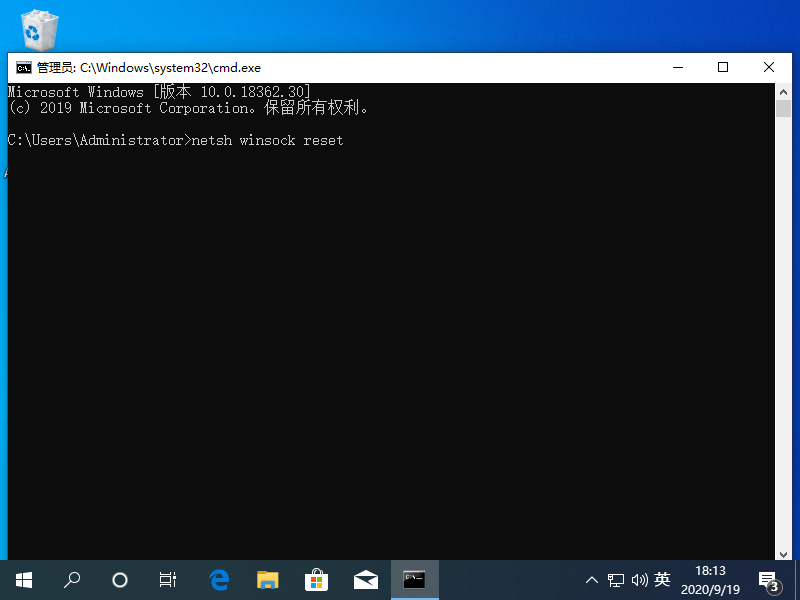The height and width of the screenshot is (600, 800).
Task: Open taskbar Search magnifier
Action: (x=72, y=579)
